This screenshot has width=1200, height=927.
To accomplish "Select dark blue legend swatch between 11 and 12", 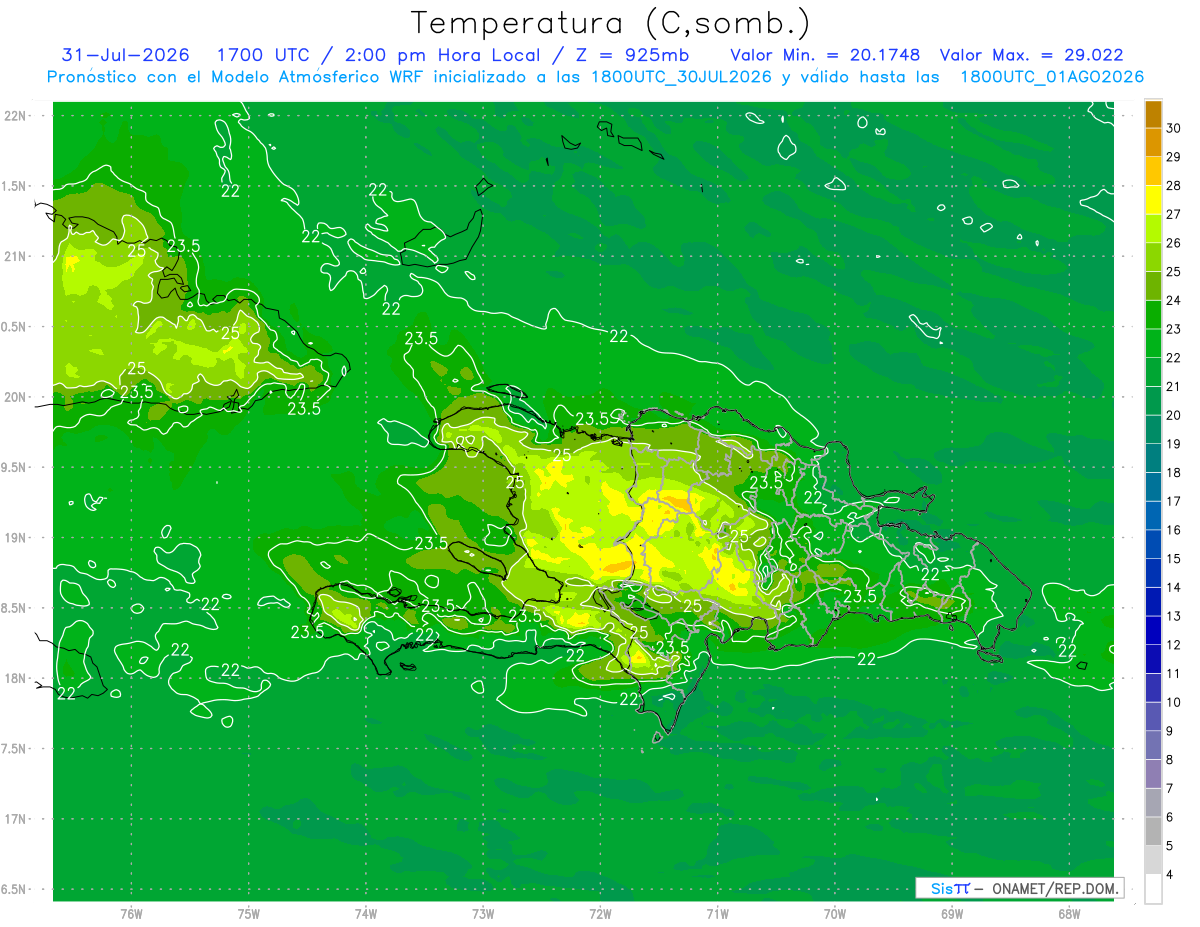I will point(1153,660).
